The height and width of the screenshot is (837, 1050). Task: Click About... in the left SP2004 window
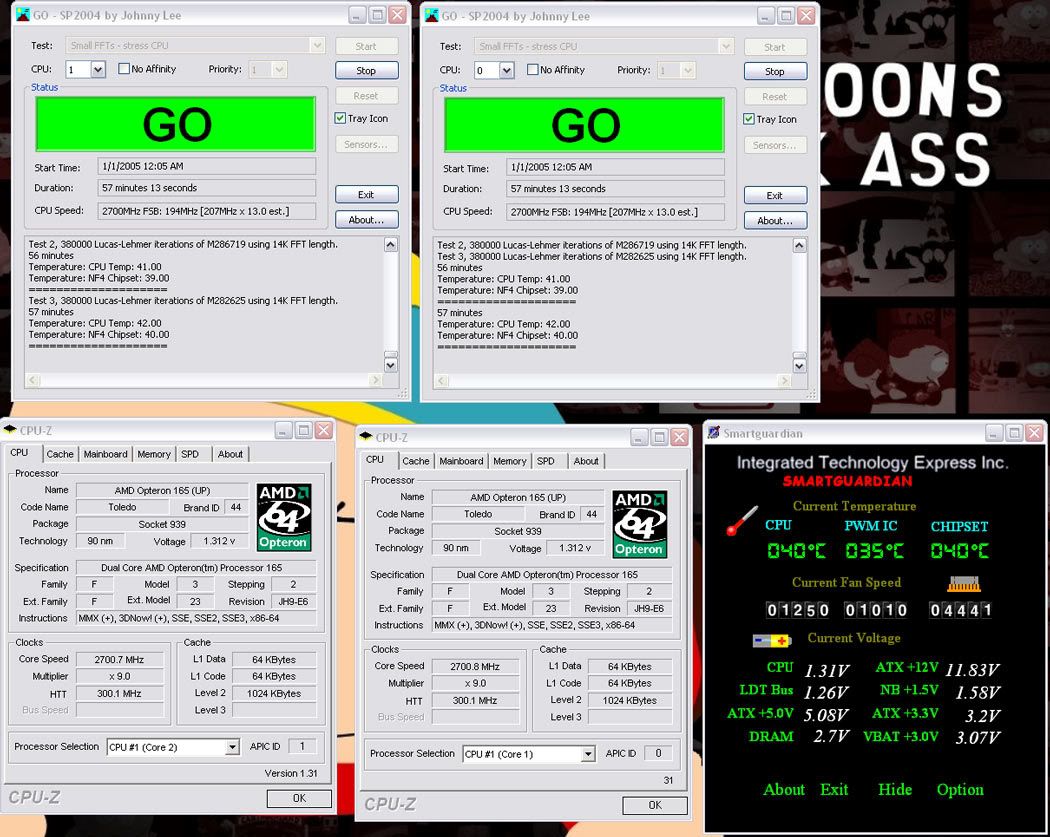[366, 219]
